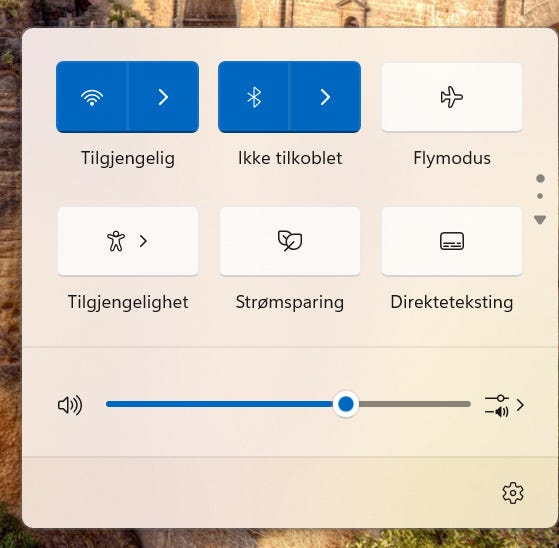Turn on Strømsparing energy saver tile
The height and width of the screenshot is (548, 559).
click(x=290, y=241)
